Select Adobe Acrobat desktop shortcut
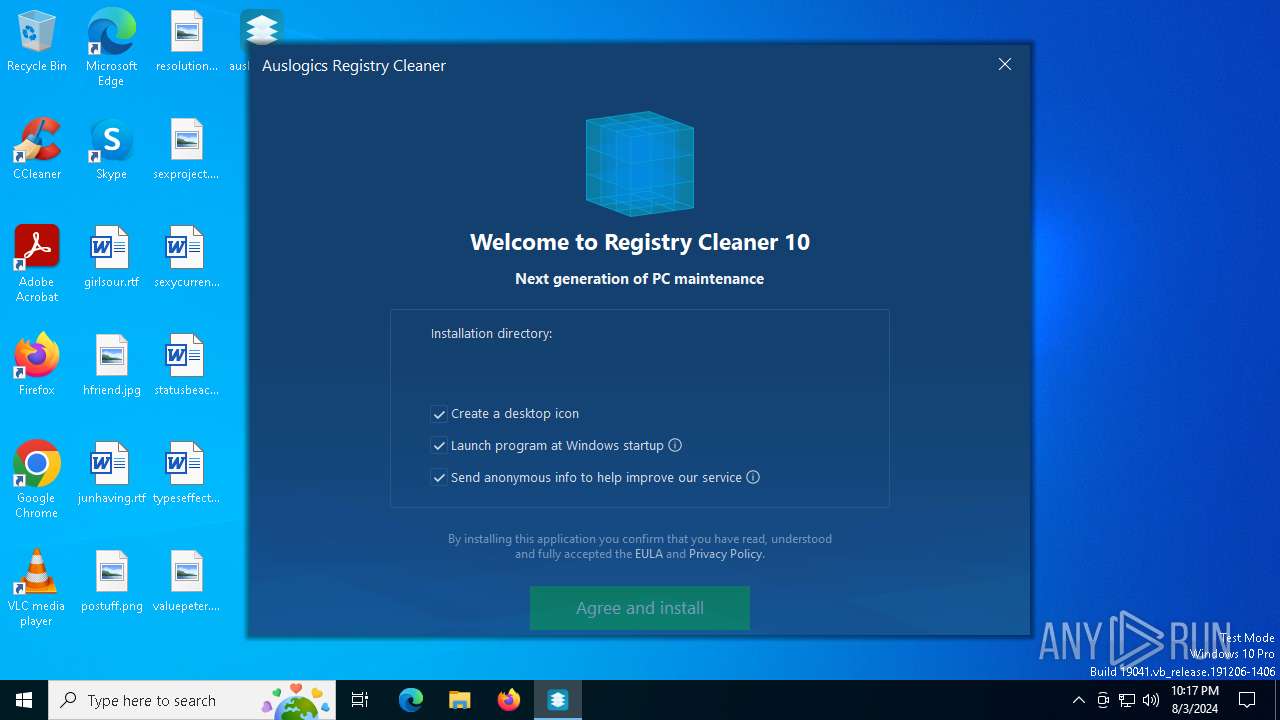Image resolution: width=1280 pixels, height=720 pixels. 37,264
